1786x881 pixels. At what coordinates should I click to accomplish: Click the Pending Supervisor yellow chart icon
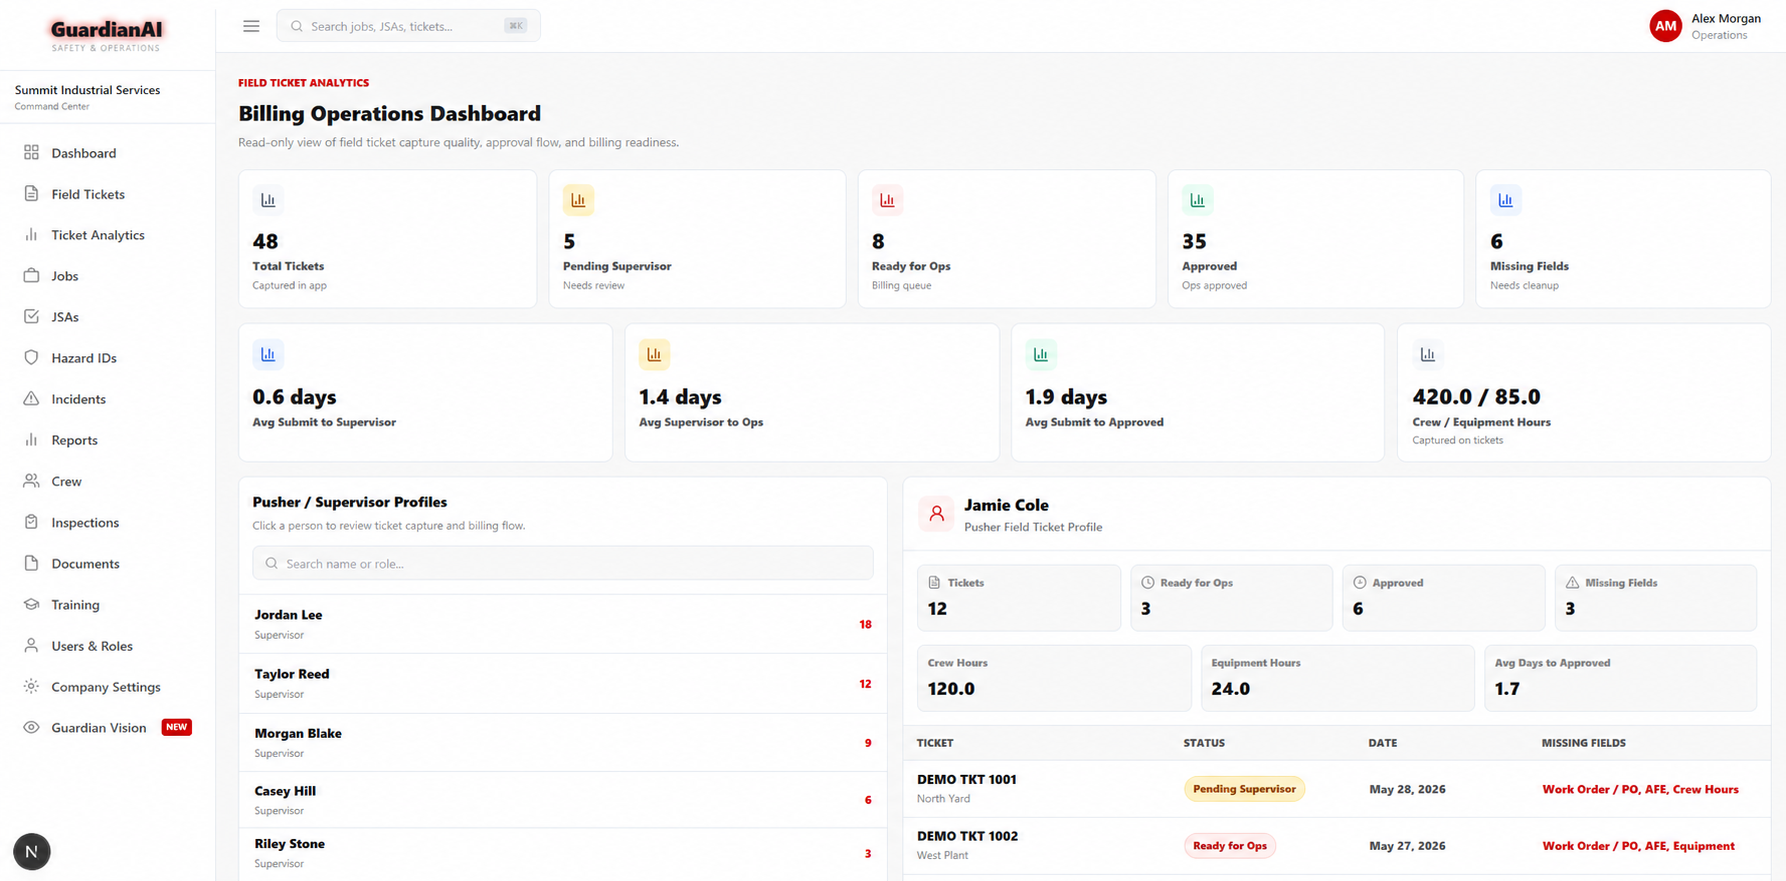(578, 200)
